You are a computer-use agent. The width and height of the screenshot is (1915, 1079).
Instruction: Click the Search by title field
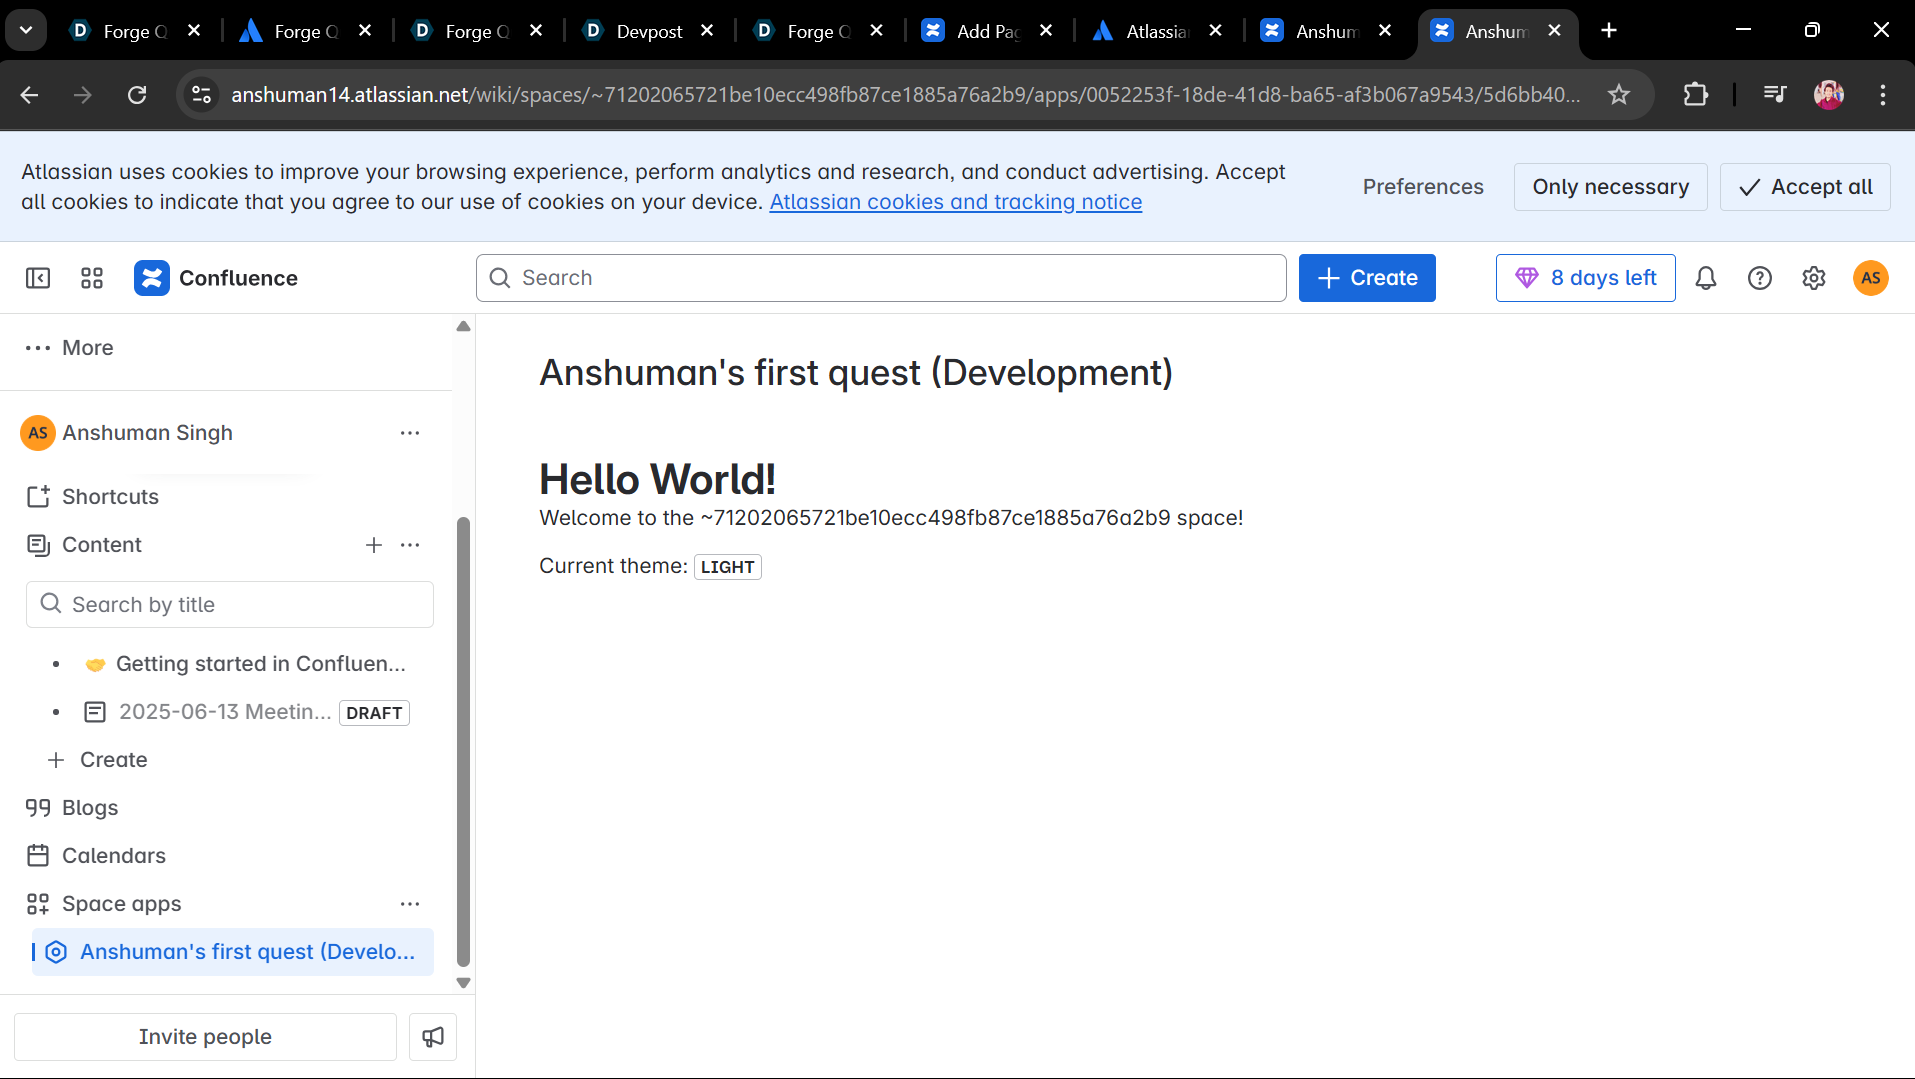tap(230, 605)
